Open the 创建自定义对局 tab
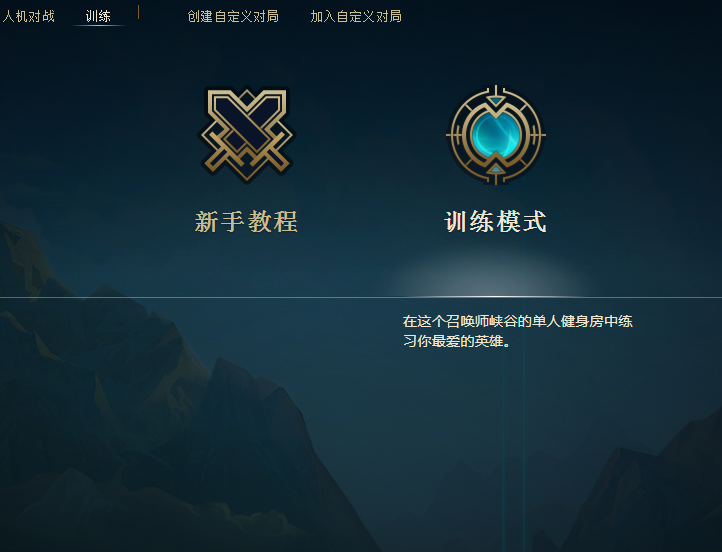Viewport: 722px width, 552px height. click(233, 16)
